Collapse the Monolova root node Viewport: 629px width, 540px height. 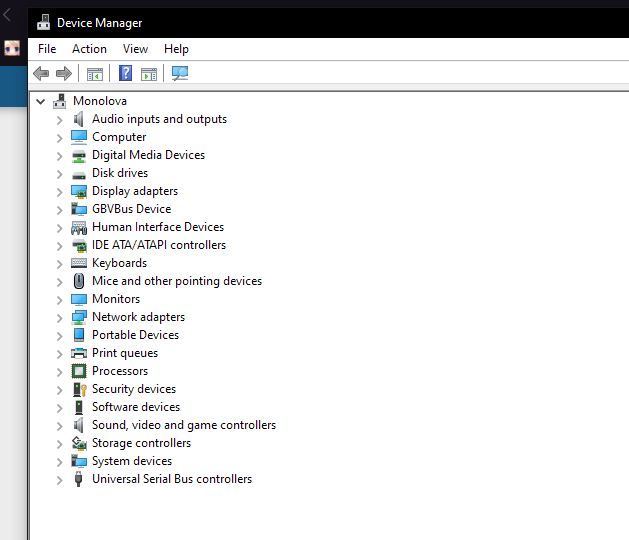tap(41, 101)
